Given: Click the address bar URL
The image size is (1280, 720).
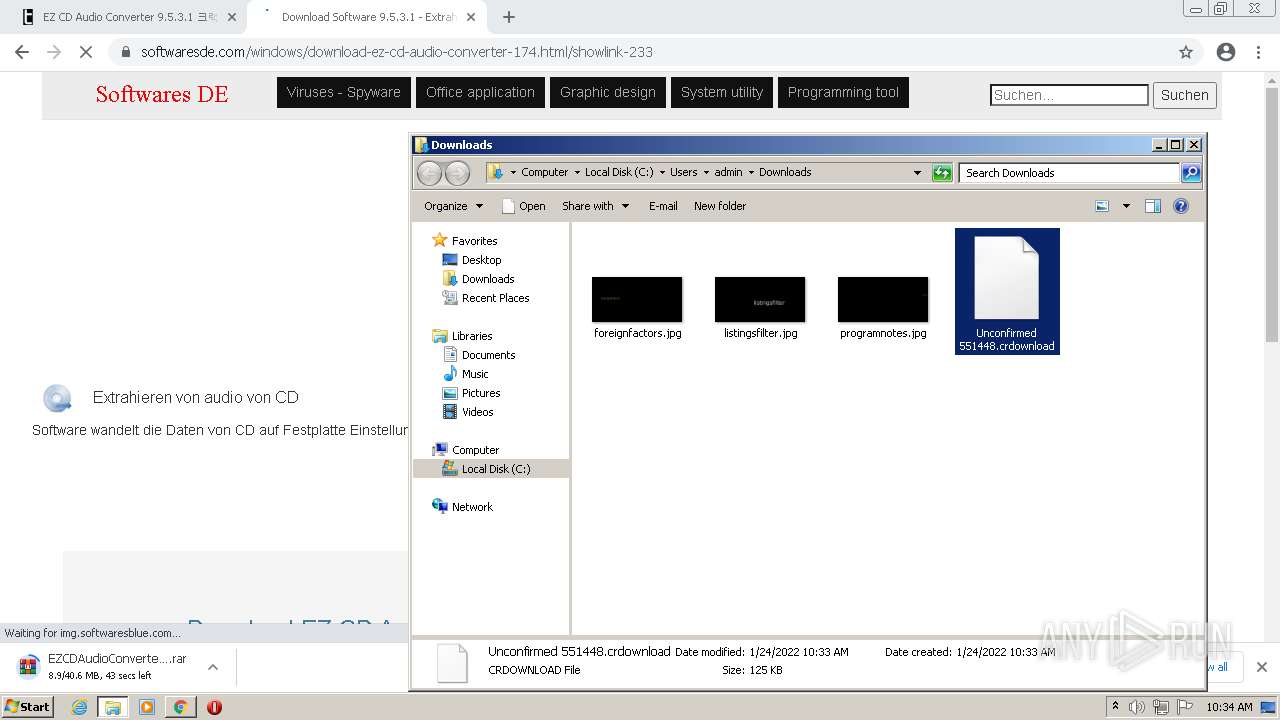Looking at the screenshot, I should coord(397,52).
